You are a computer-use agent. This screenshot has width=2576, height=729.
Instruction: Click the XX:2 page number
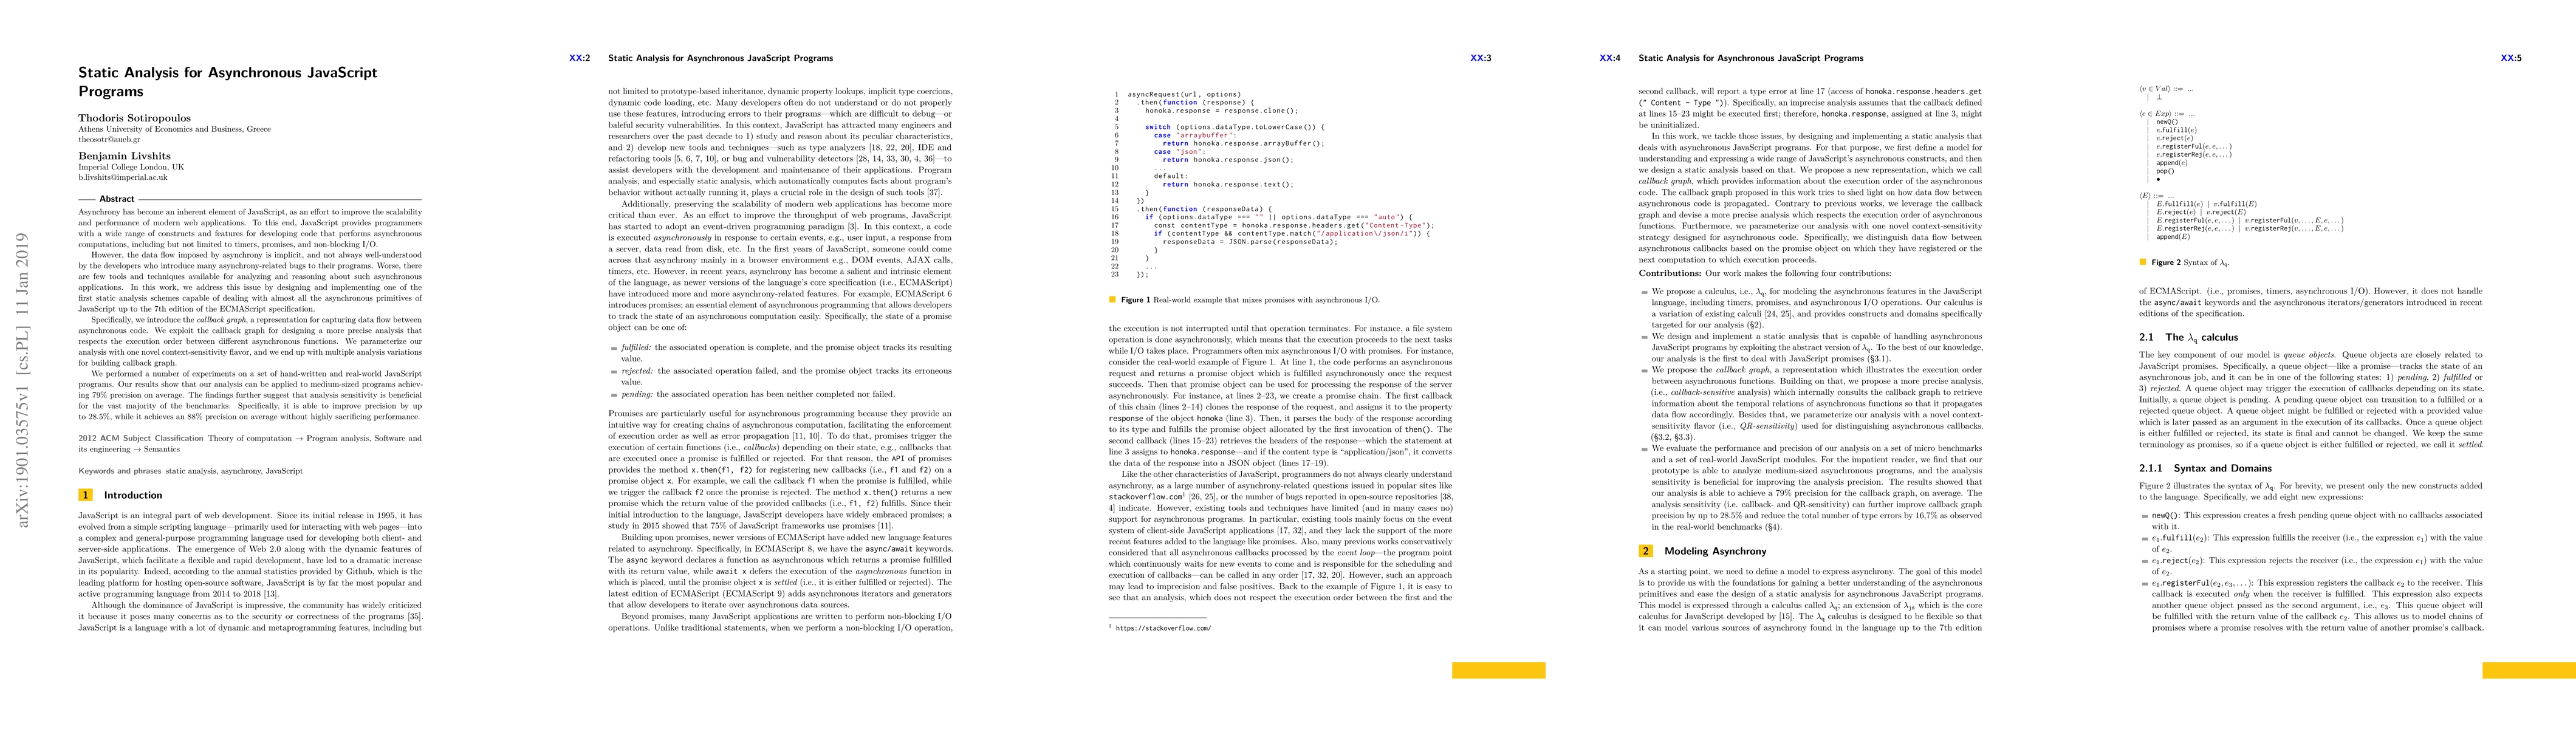click(579, 58)
